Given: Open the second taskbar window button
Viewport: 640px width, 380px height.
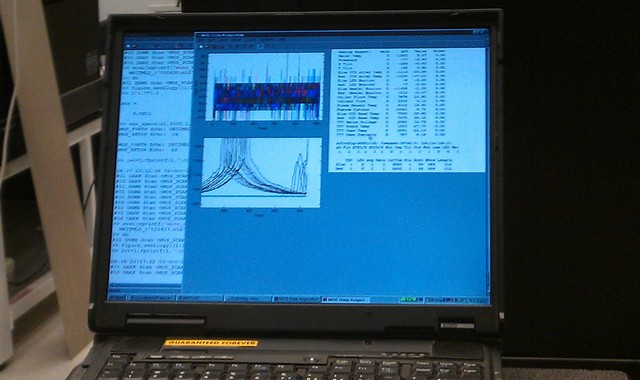Looking at the screenshot, I should [151, 298].
